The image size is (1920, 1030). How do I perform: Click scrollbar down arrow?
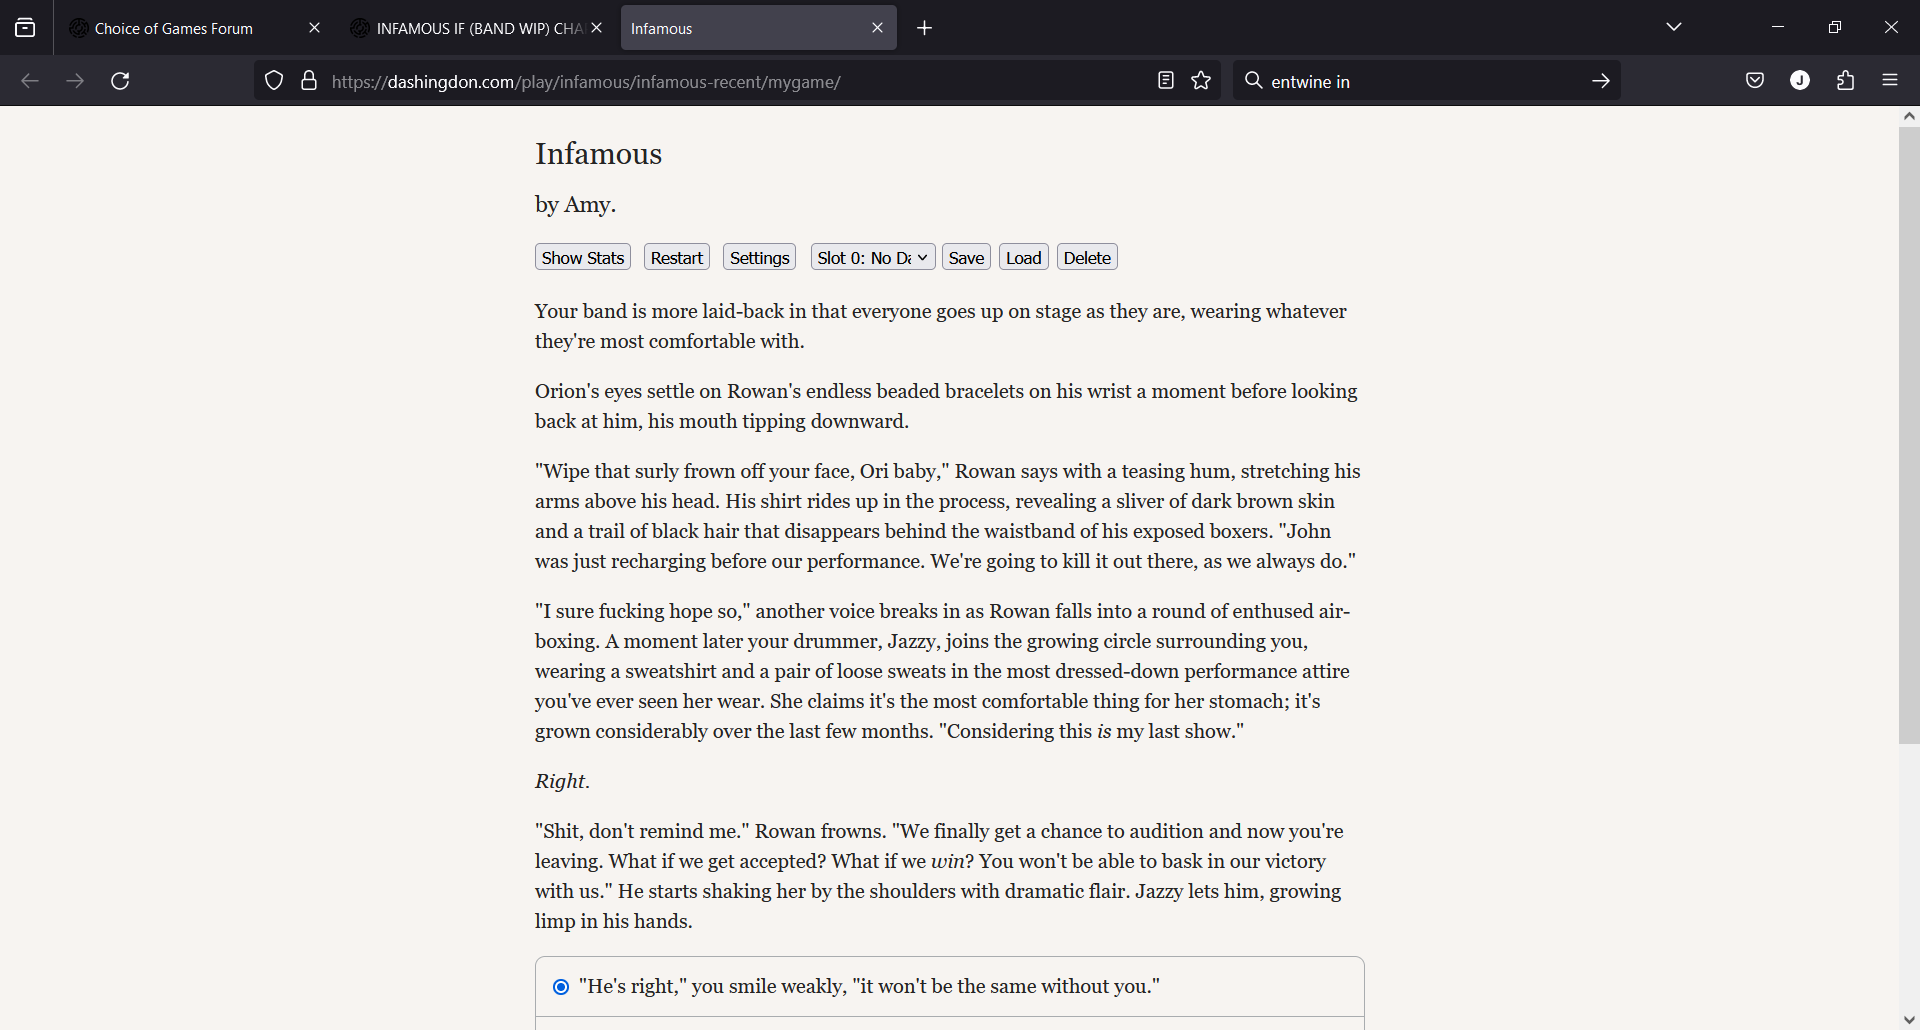click(x=1909, y=1020)
